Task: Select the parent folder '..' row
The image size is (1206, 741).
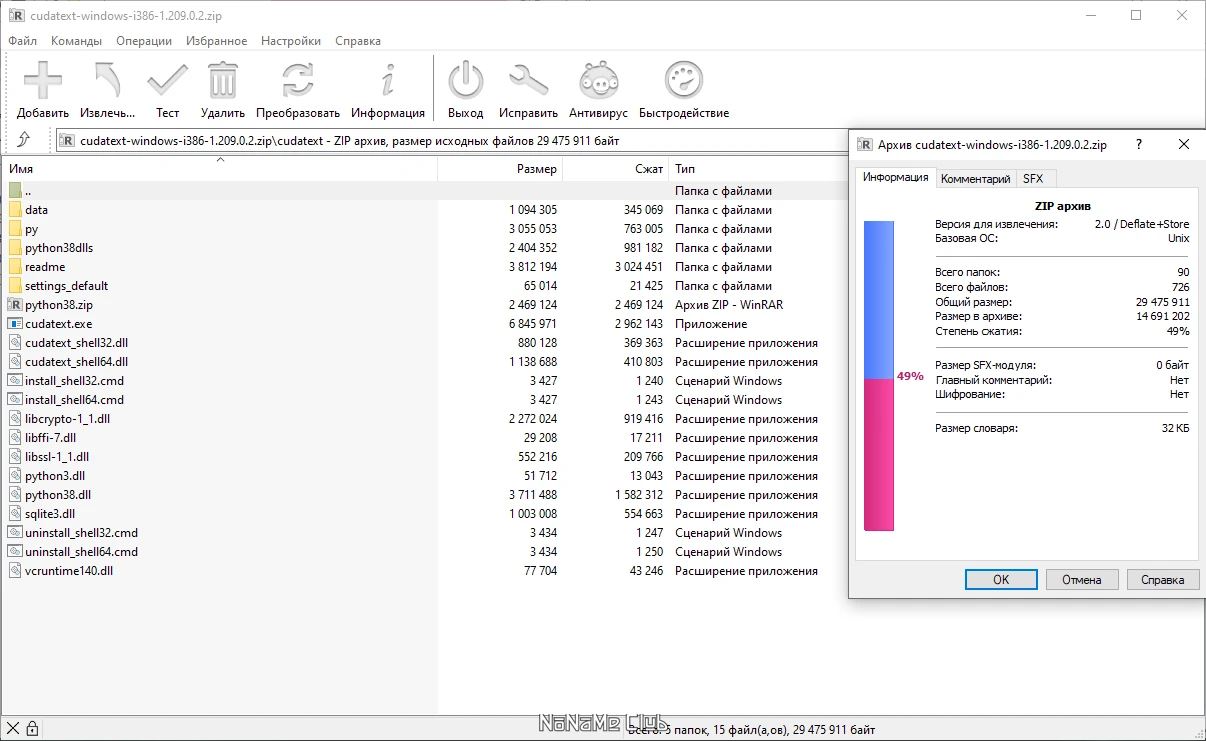Action: pos(424,191)
